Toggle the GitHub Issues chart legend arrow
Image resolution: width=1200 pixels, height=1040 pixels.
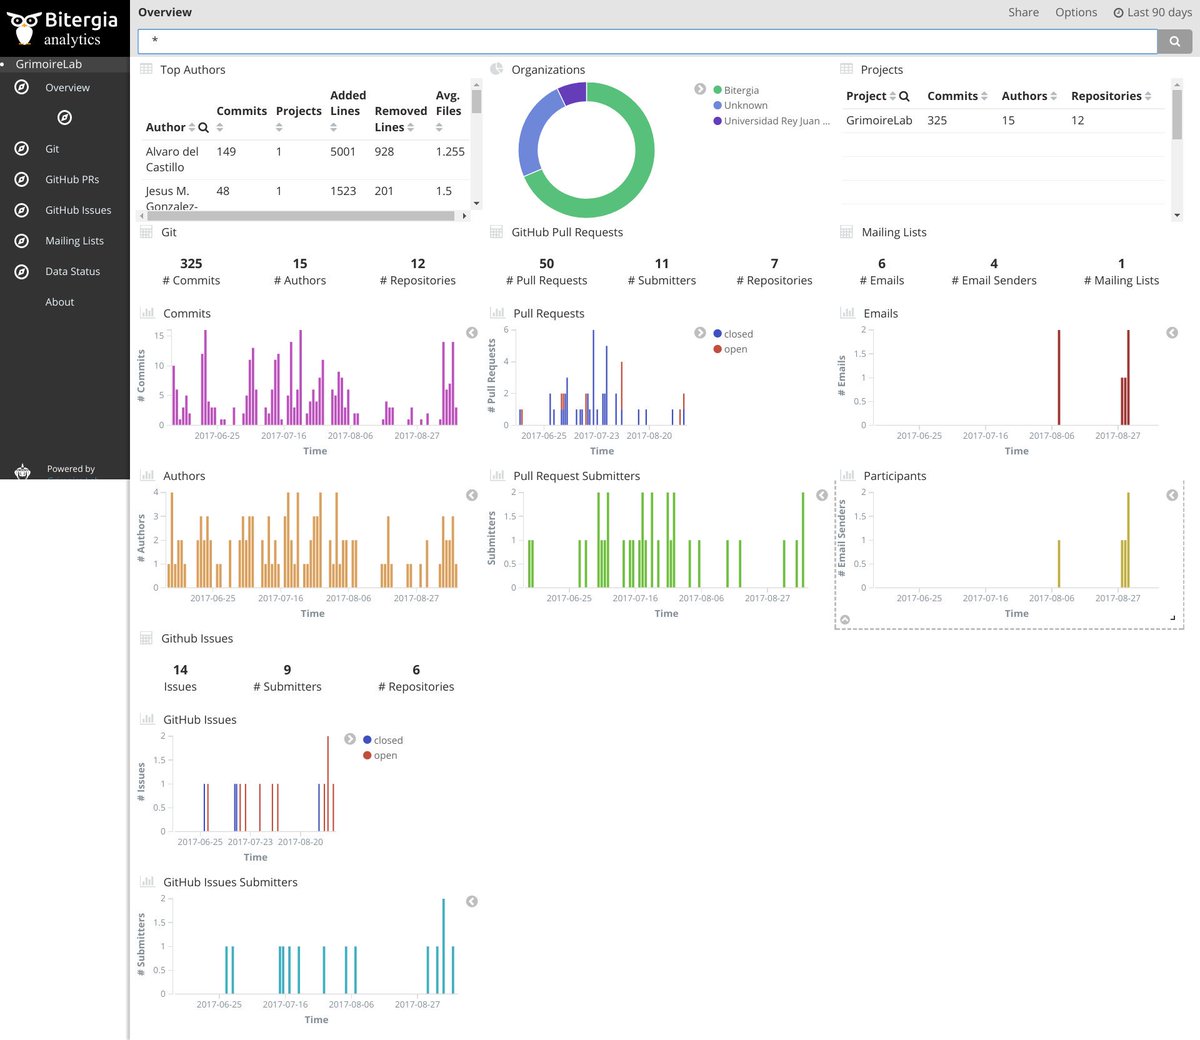click(x=350, y=739)
